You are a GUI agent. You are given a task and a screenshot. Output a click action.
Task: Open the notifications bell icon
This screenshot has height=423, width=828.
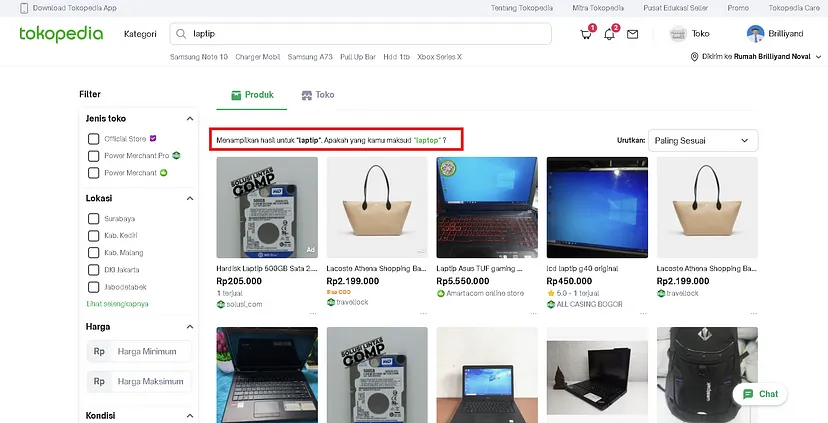[x=609, y=34]
